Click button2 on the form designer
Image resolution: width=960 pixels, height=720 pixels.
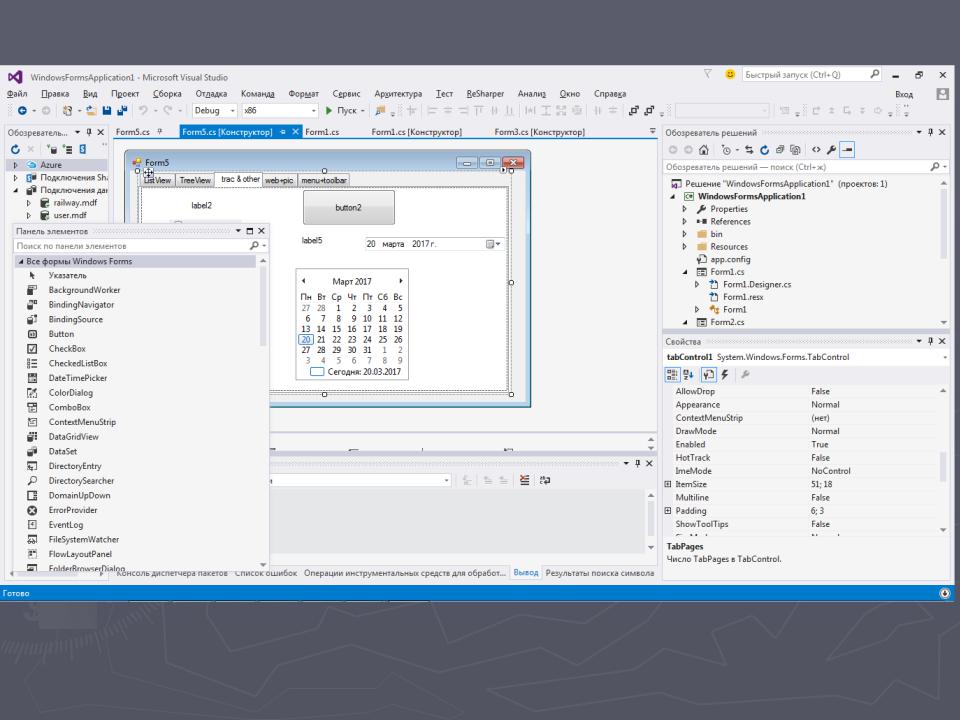coord(348,208)
